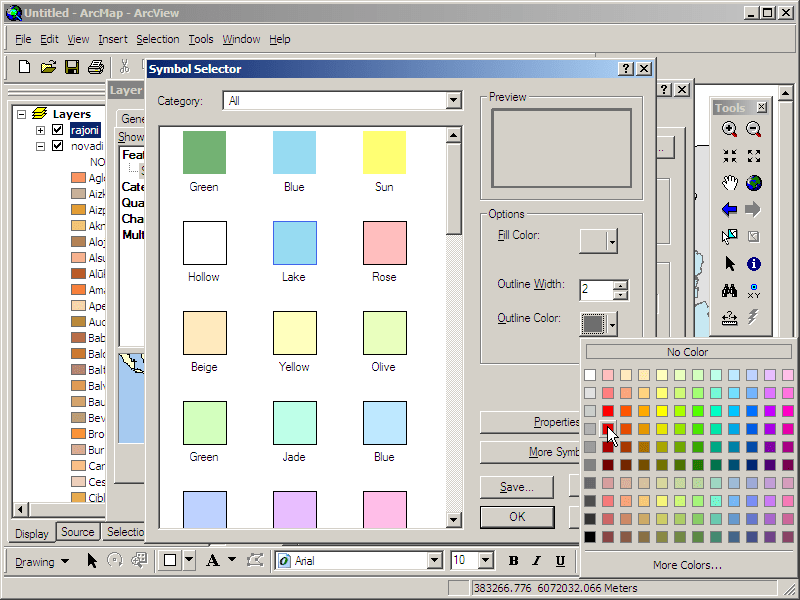Collapse the novadi layer tree node
This screenshot has width=800, height=600.
pyautogui.click(x=40, y=146)
